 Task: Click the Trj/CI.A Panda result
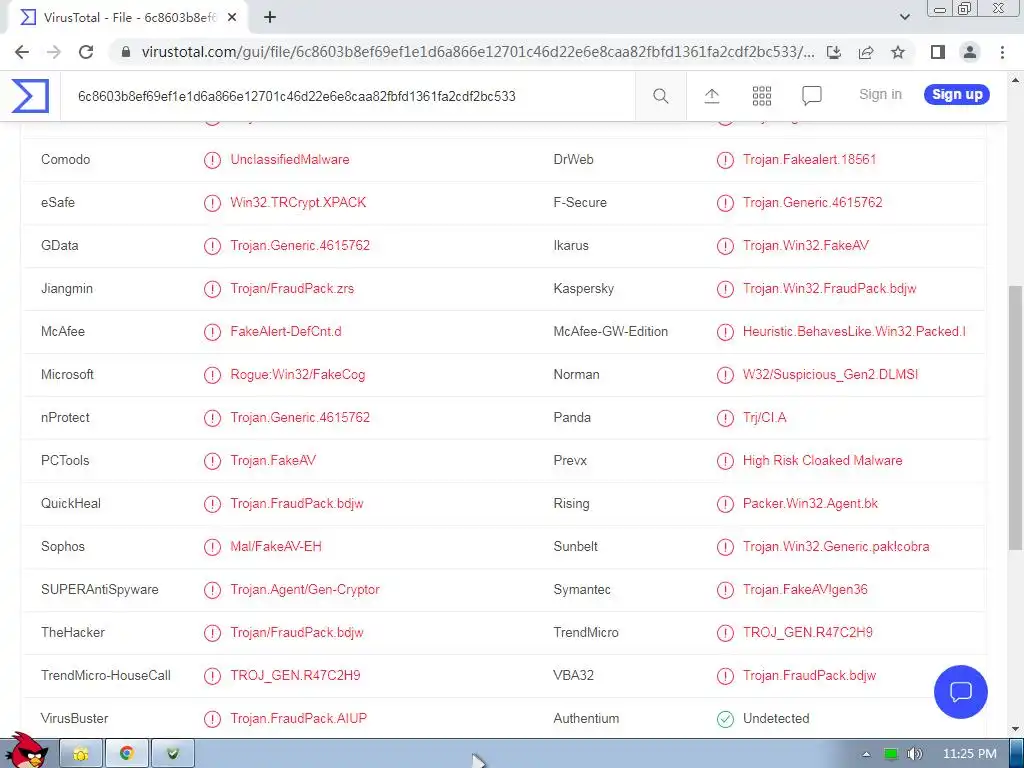point(764,417)
